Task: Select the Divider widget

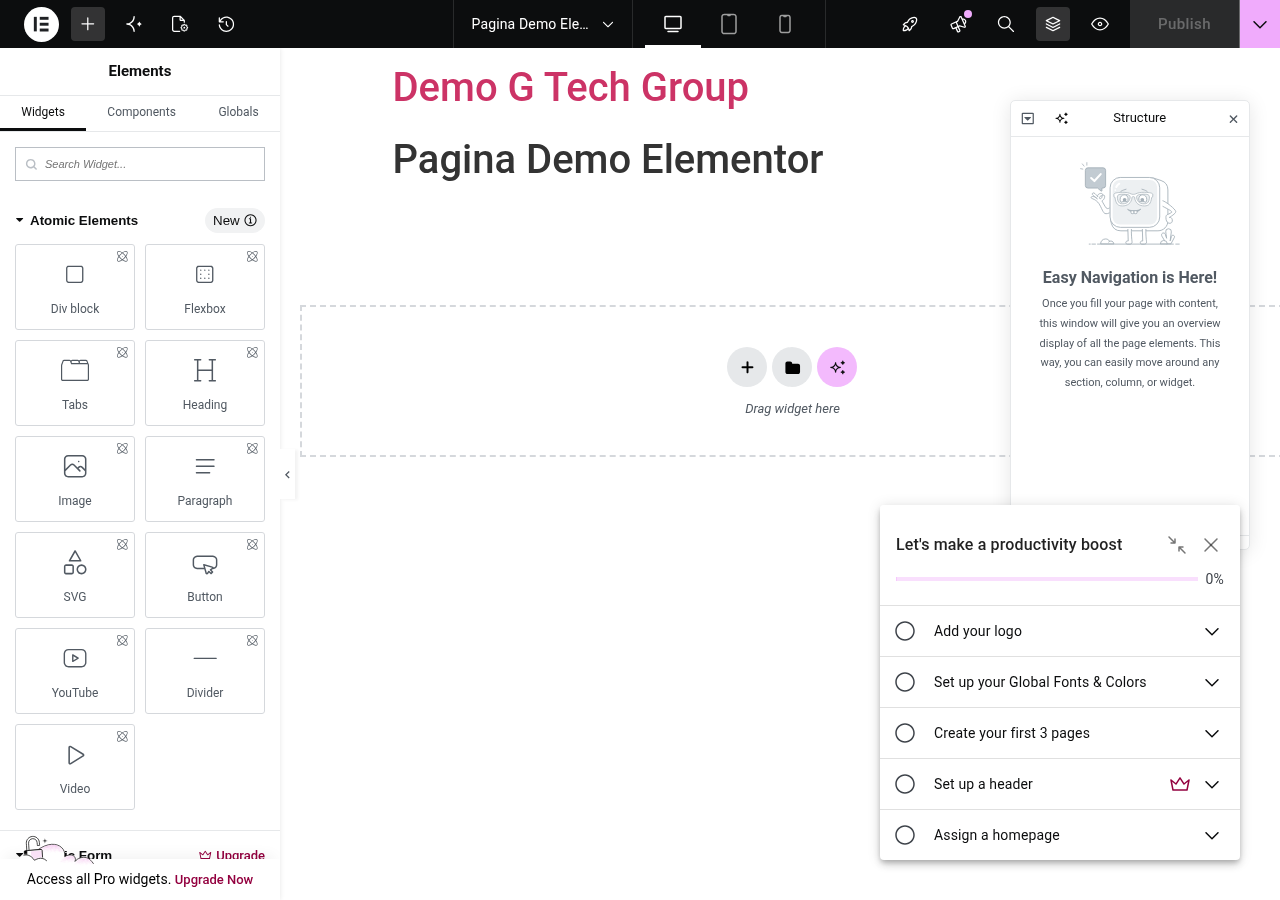Action: [x=205, y=671]
